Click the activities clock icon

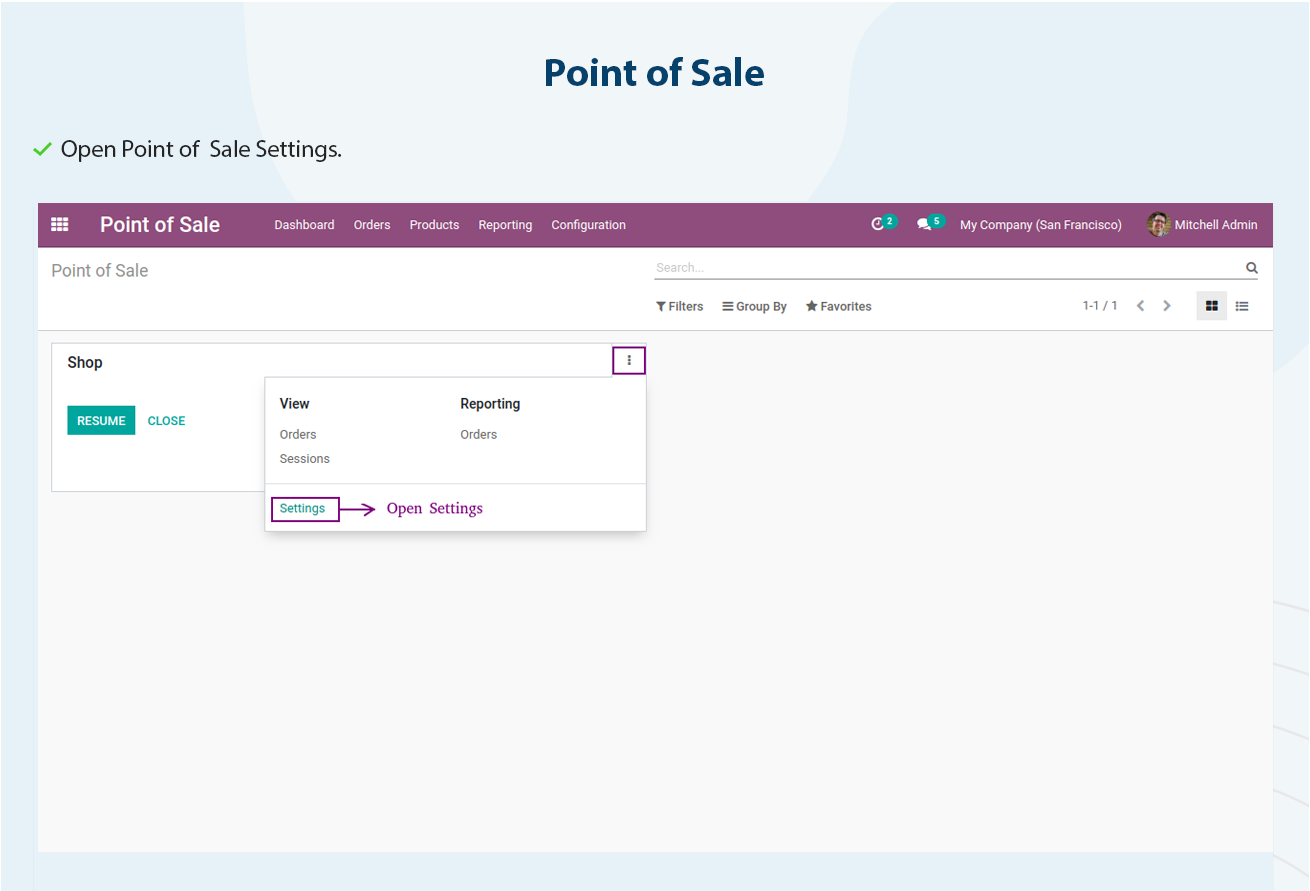(878, 225)
